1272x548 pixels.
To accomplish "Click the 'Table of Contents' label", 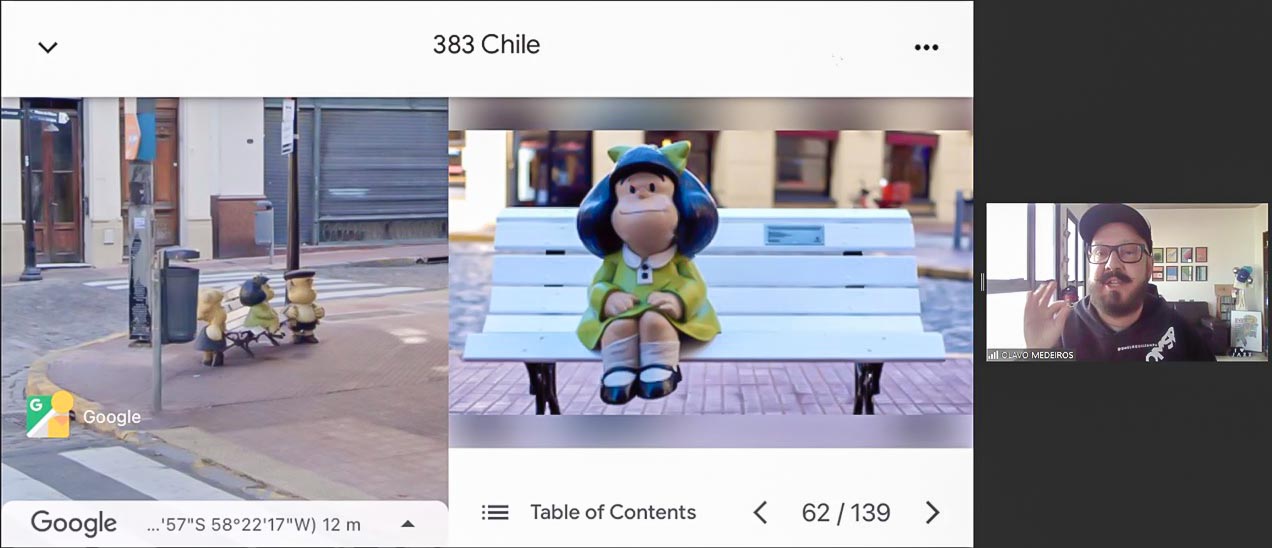I will 613,512.
